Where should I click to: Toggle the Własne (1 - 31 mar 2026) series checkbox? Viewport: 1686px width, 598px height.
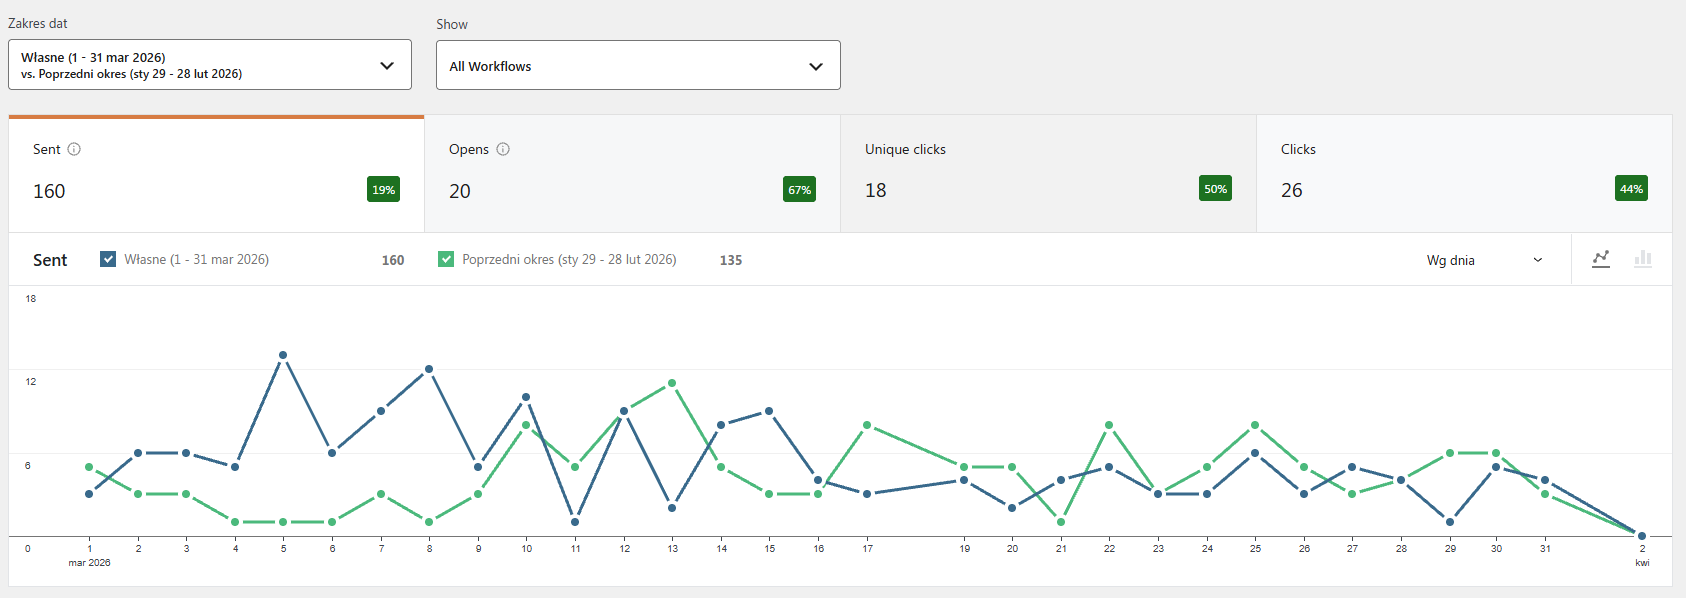[108, 259]
